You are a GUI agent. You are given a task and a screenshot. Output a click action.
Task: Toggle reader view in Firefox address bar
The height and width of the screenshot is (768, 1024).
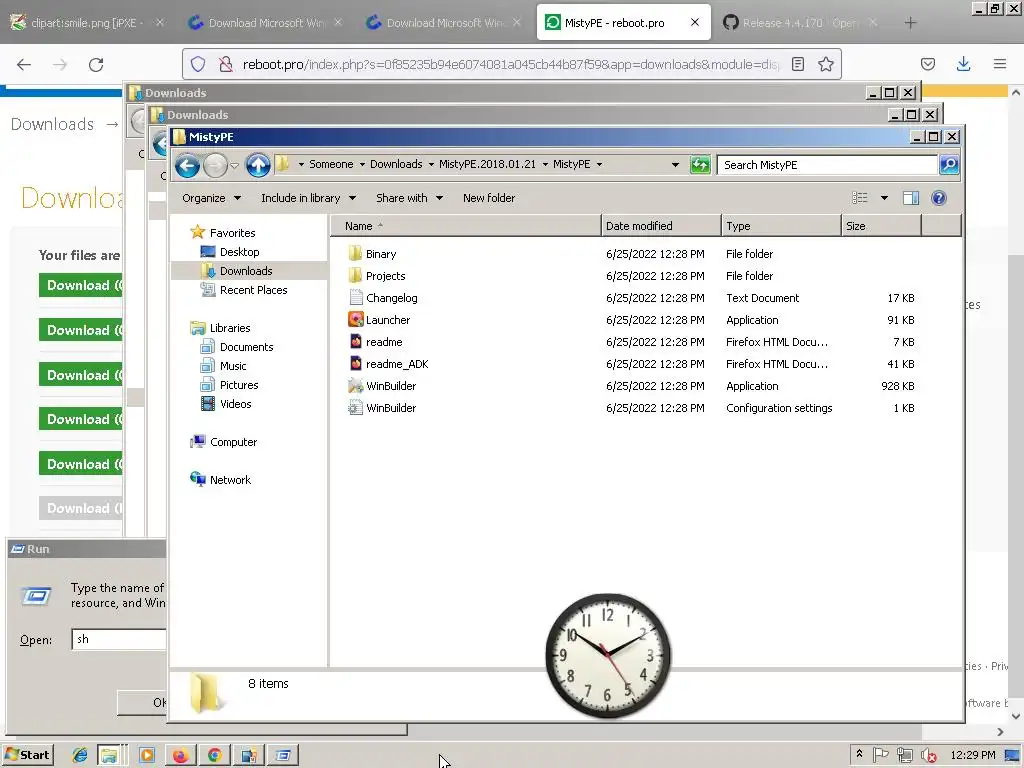(797, 64)
